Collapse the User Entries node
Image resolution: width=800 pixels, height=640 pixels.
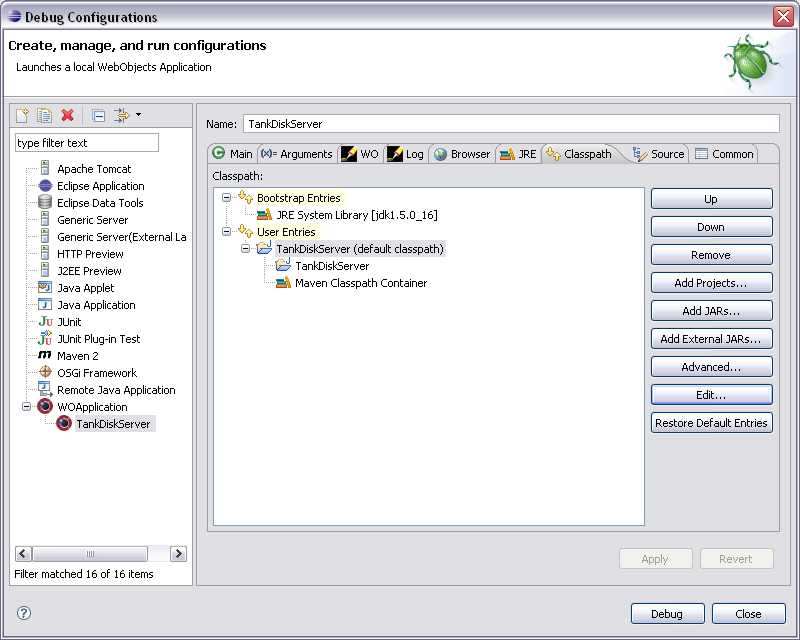click(227, 232)
